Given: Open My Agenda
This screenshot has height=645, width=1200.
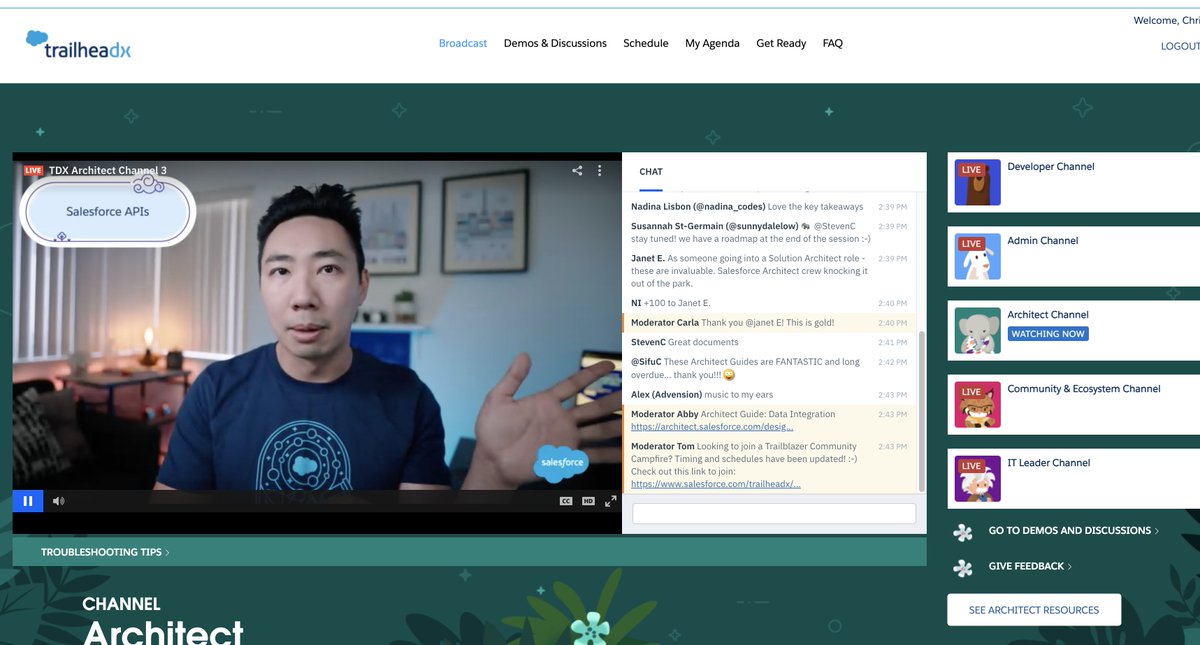Looking at the screenshot, I should pyautogui.click(x=712, y=43).
